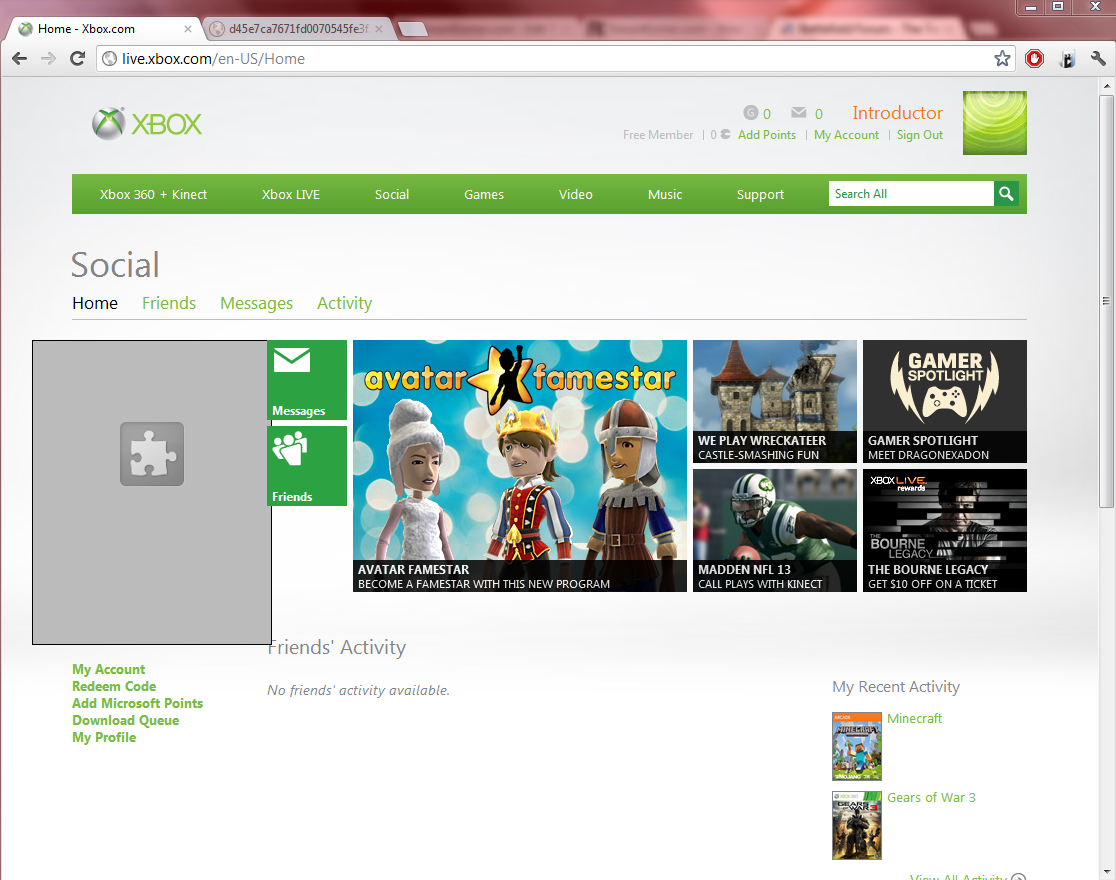This screenshot has height=880, width=1116.
Task: Click the red ad-blocker extension icon
Action: tap(1034, 58)
